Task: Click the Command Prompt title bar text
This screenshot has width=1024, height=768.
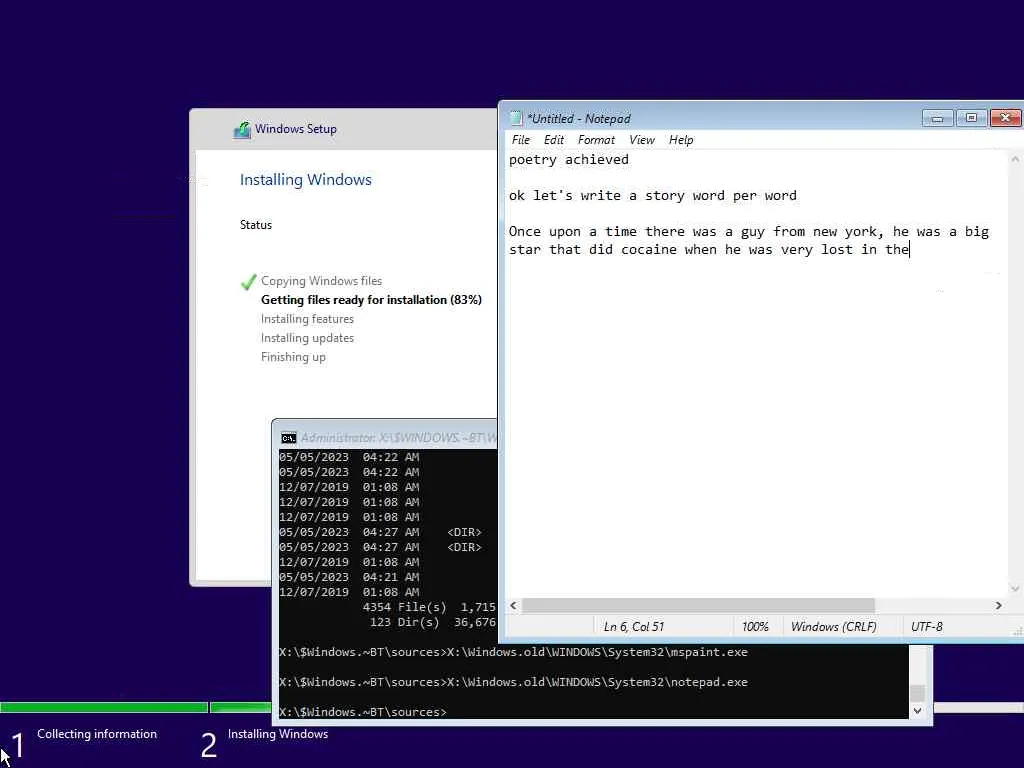Action: (x=398, y=438)
